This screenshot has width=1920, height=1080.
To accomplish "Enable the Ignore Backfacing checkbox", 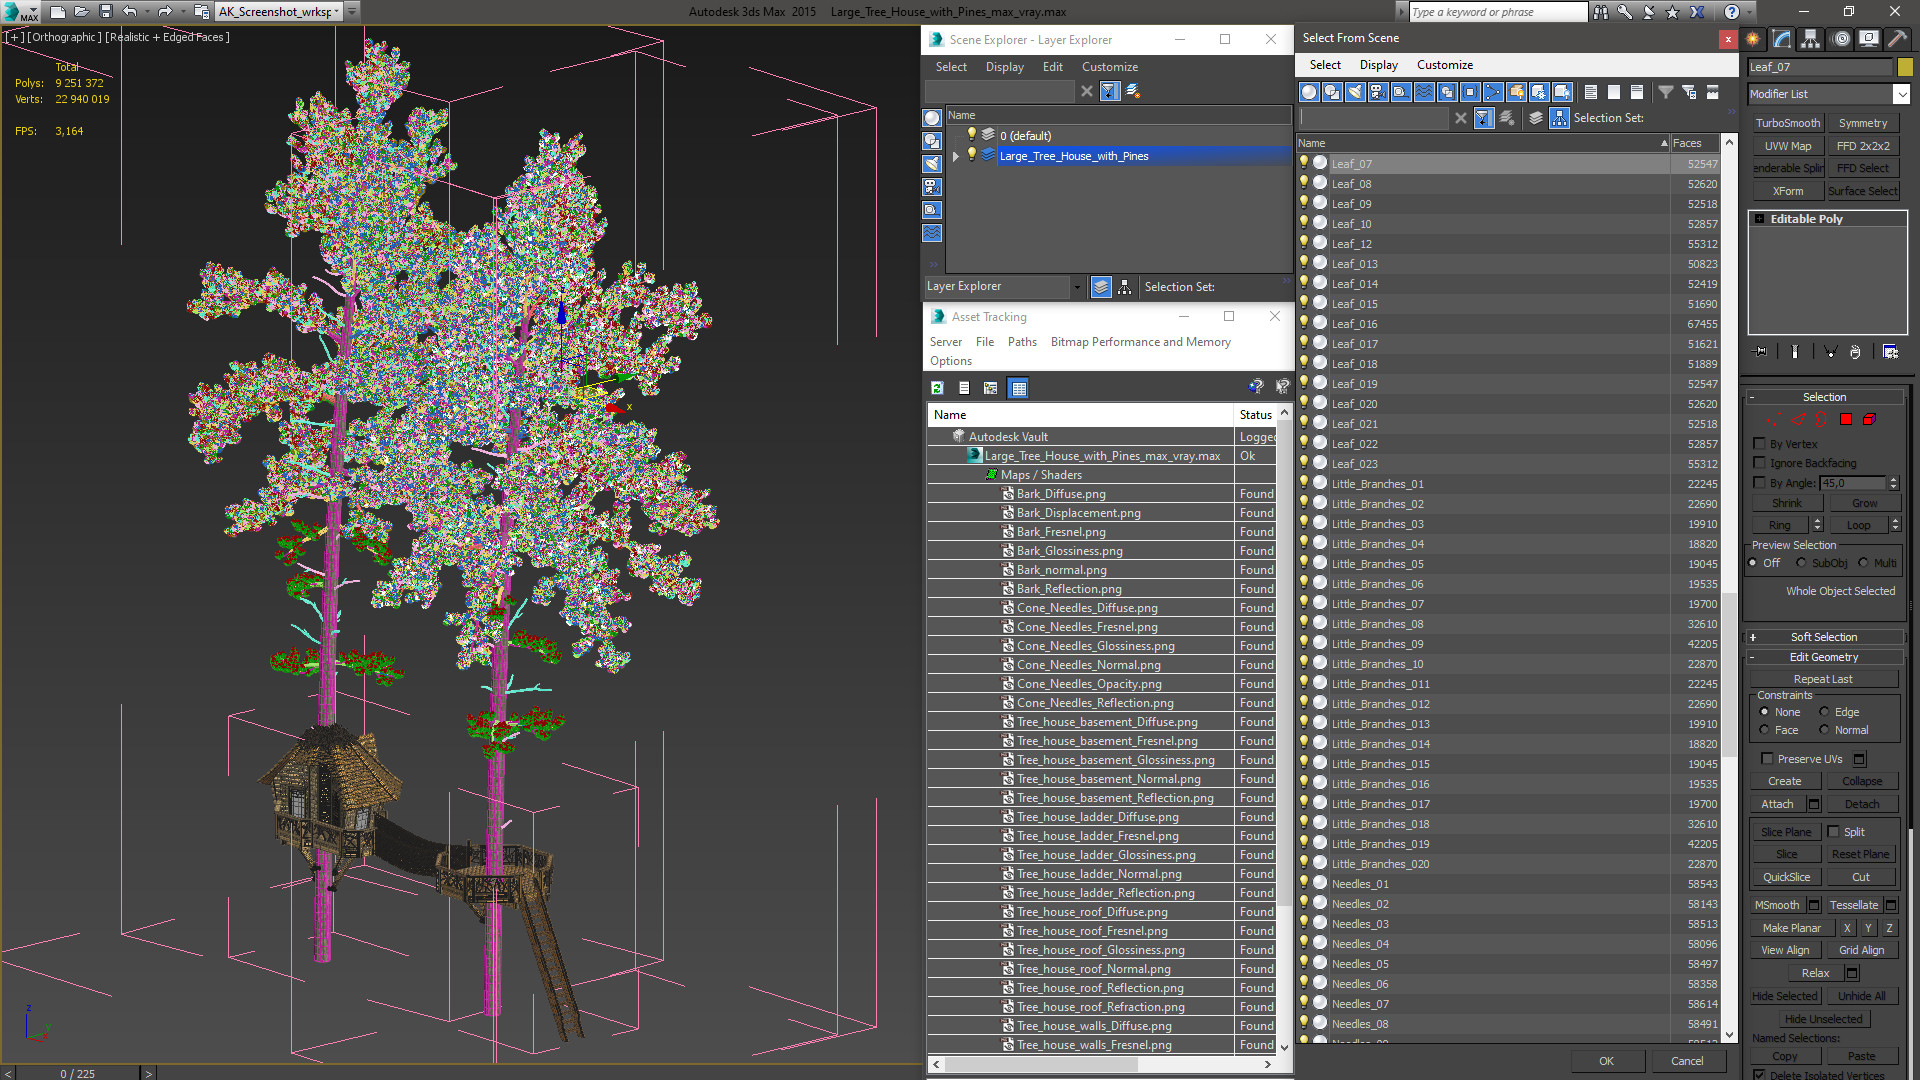I will 1760,463.
